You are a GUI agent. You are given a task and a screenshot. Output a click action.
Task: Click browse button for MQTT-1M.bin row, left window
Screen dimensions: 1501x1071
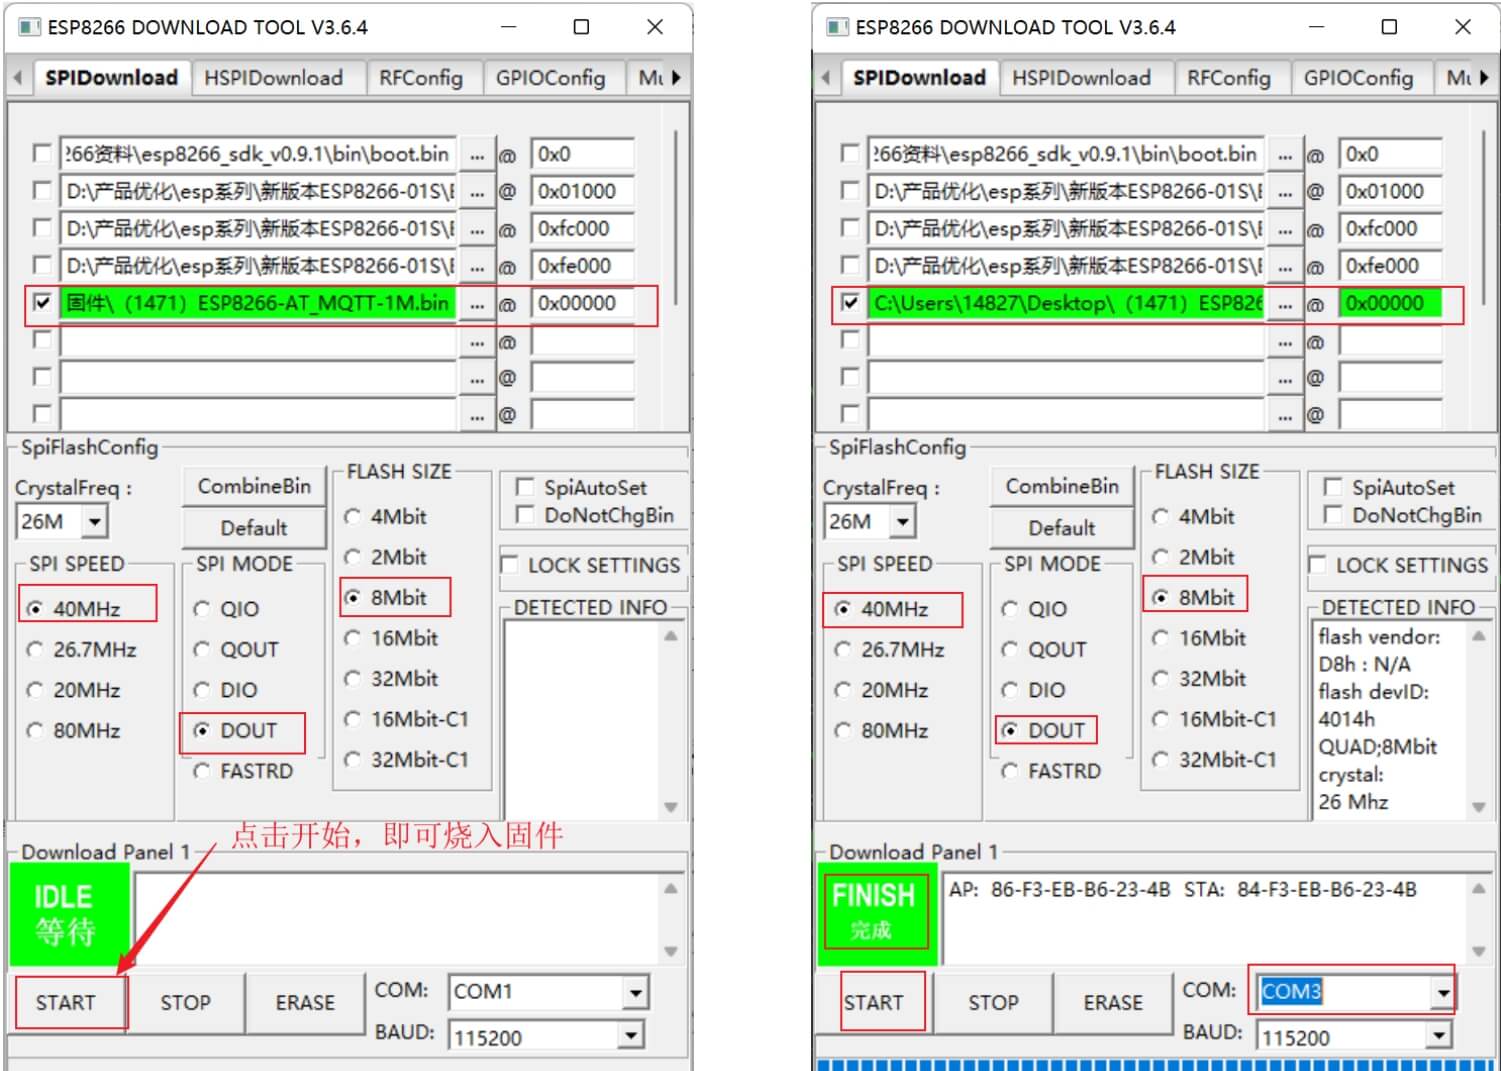pos(477,304)
